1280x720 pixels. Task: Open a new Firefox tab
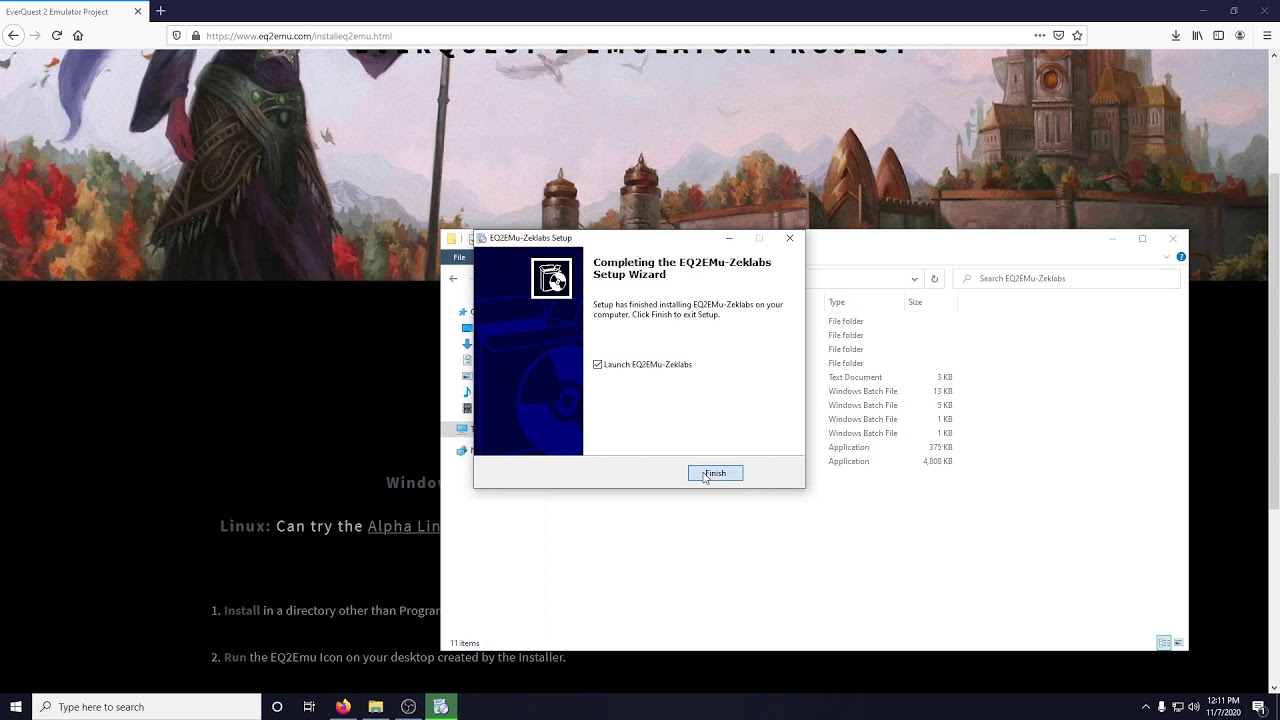[160, 11]
